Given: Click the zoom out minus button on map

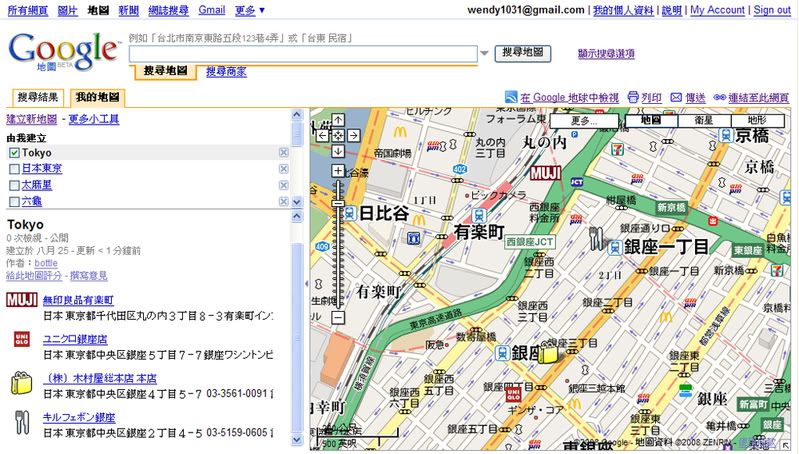Looking at the screenshot, I should pos(338,317).
